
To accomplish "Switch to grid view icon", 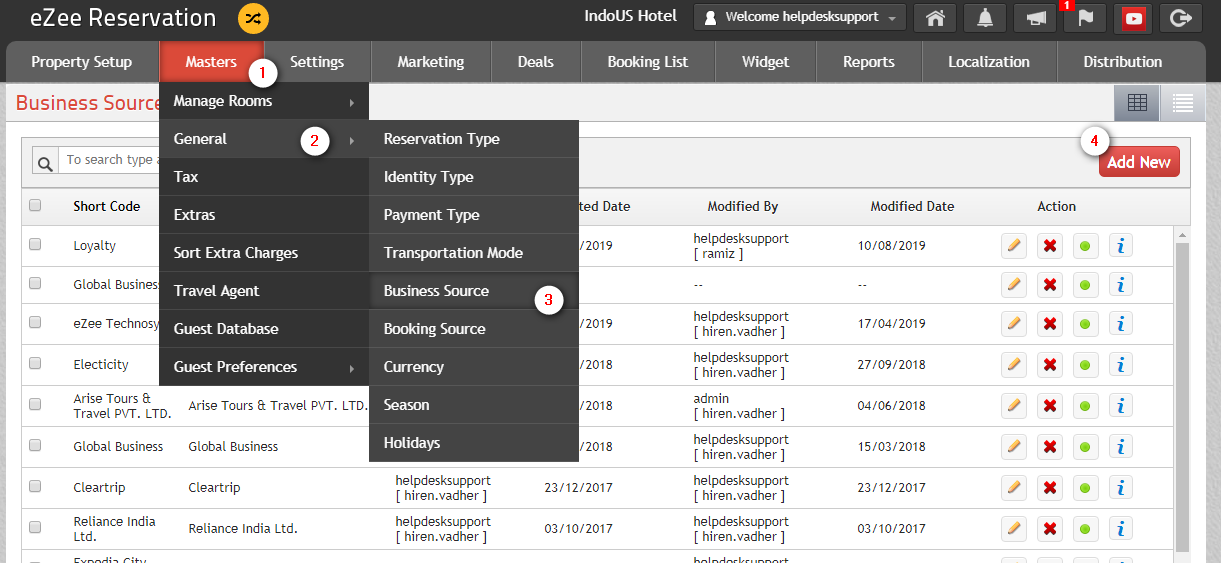I will tap(1137, 103).
